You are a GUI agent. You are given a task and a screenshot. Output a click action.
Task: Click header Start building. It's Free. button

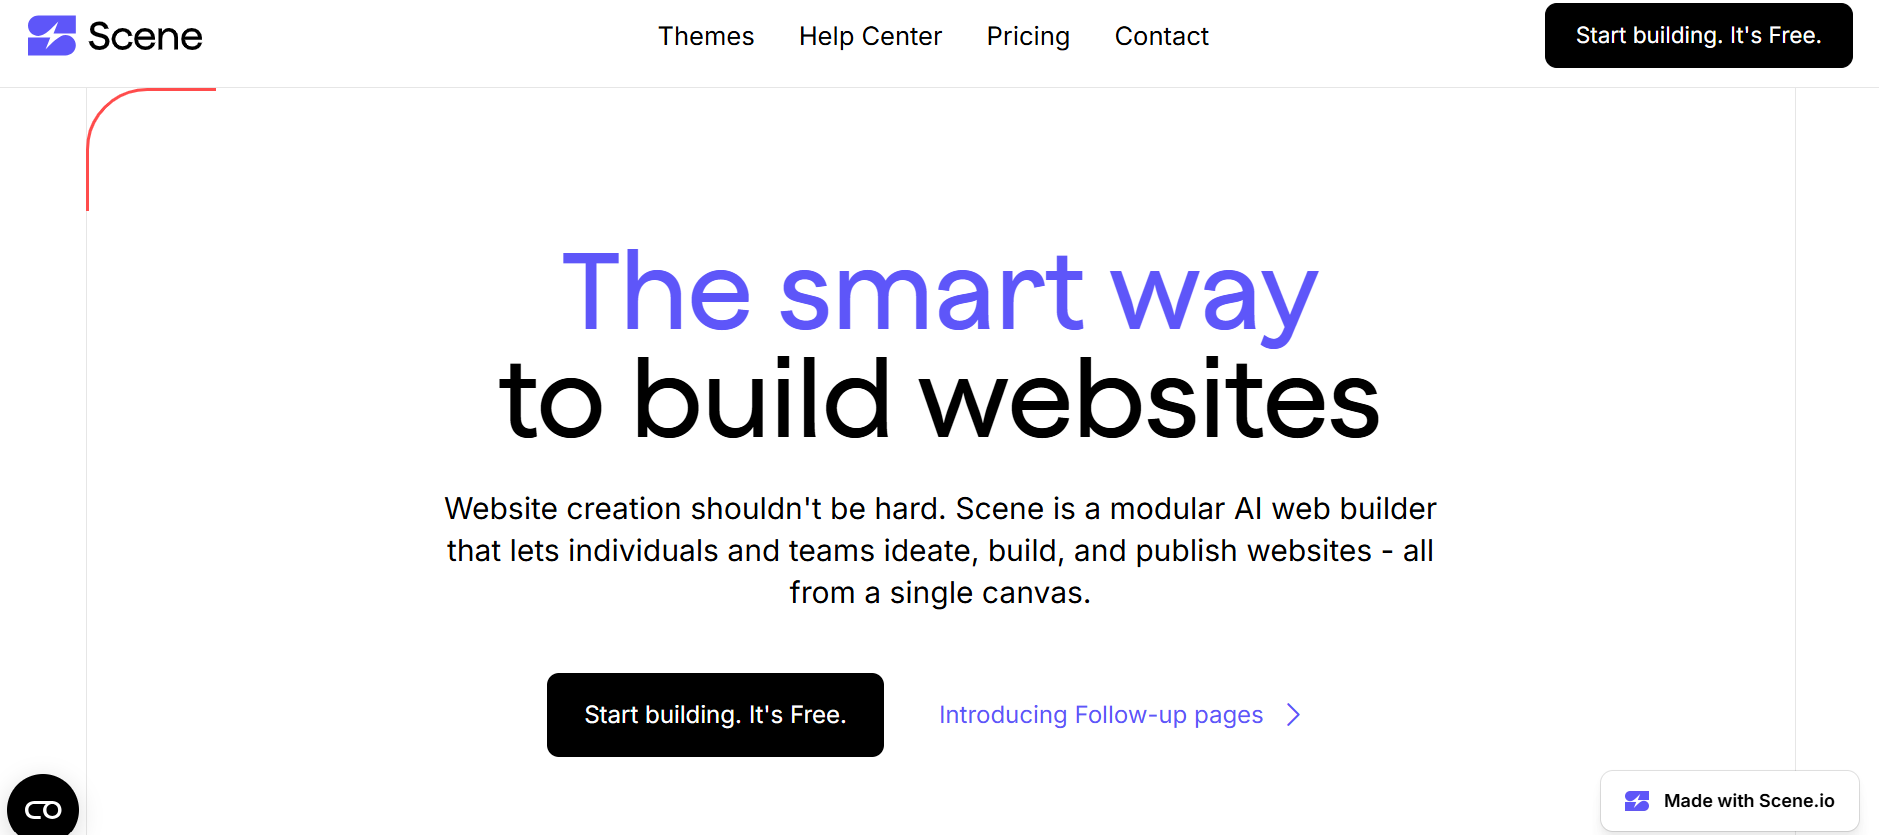click(x=1698, y=36)
